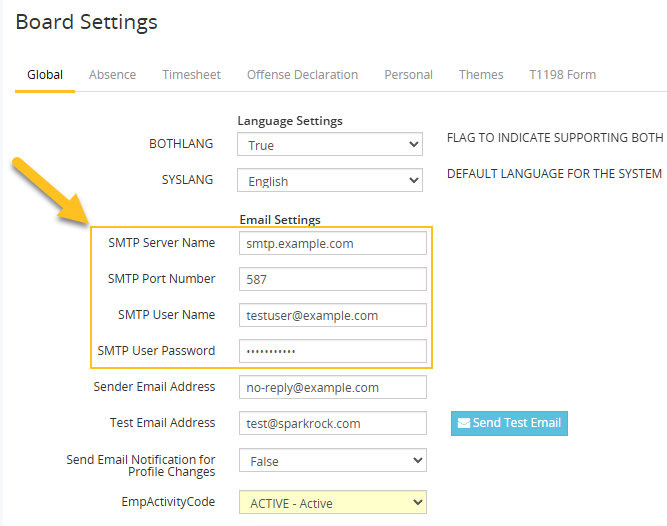
Task: Open the EmpActivityCode dropdown
Action: pyautogui.click(x=332, y=502)
